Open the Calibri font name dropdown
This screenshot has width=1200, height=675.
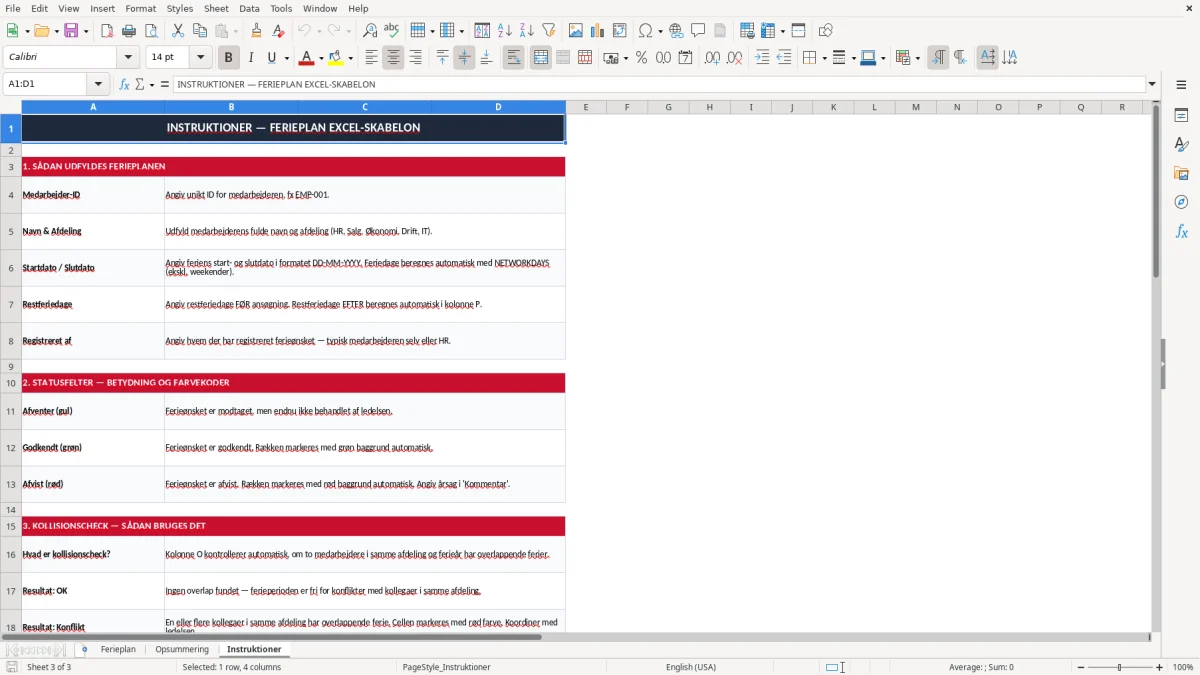pyautogui.click(x=127, y=58)
